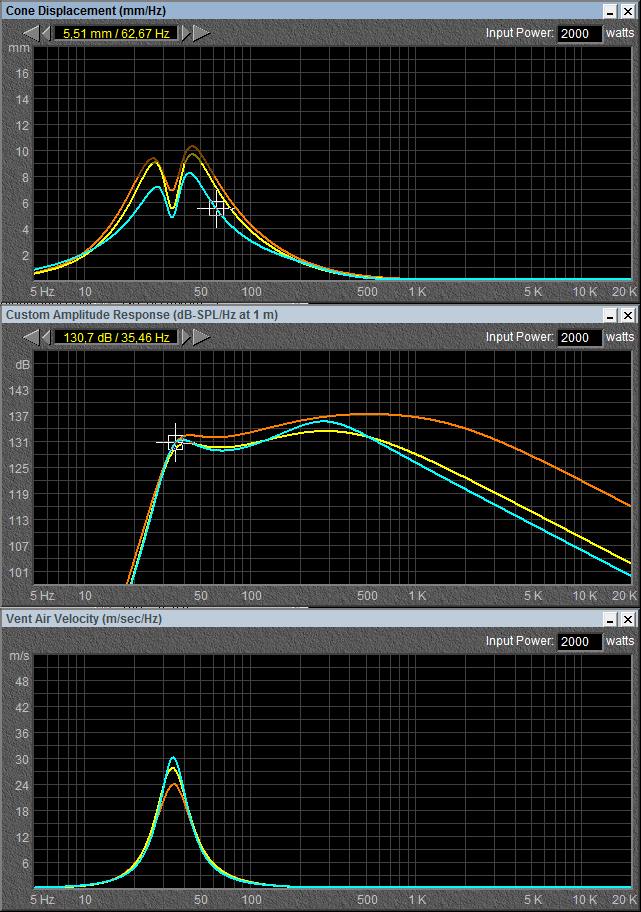This screenshot has height=912, width=641.
Task: Click the '130,7 dB / 35,46 Hz' readout
Action: click(116, 337)
